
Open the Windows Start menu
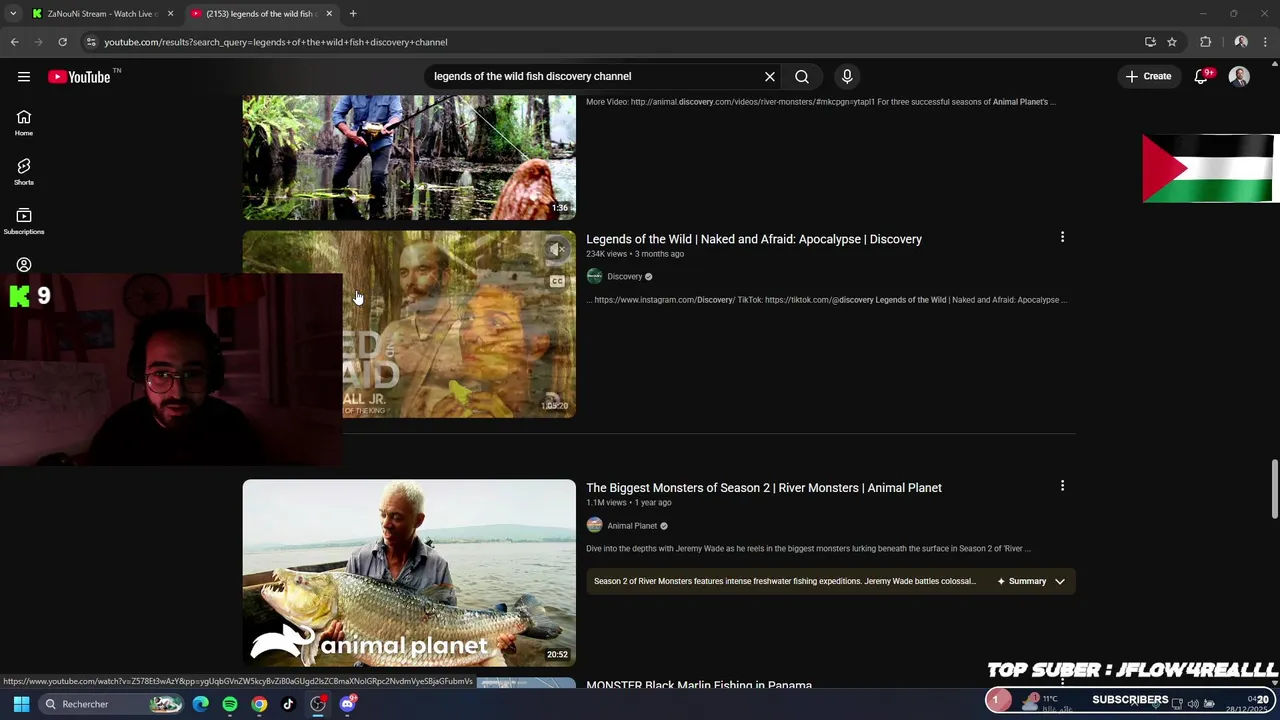[x=21, y=704]
